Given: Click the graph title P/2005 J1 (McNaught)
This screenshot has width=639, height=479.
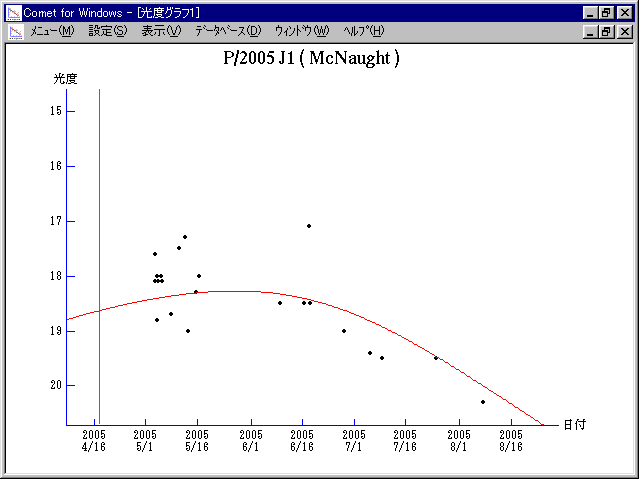Looking at the screenshot, I should [x=311, y=58].
